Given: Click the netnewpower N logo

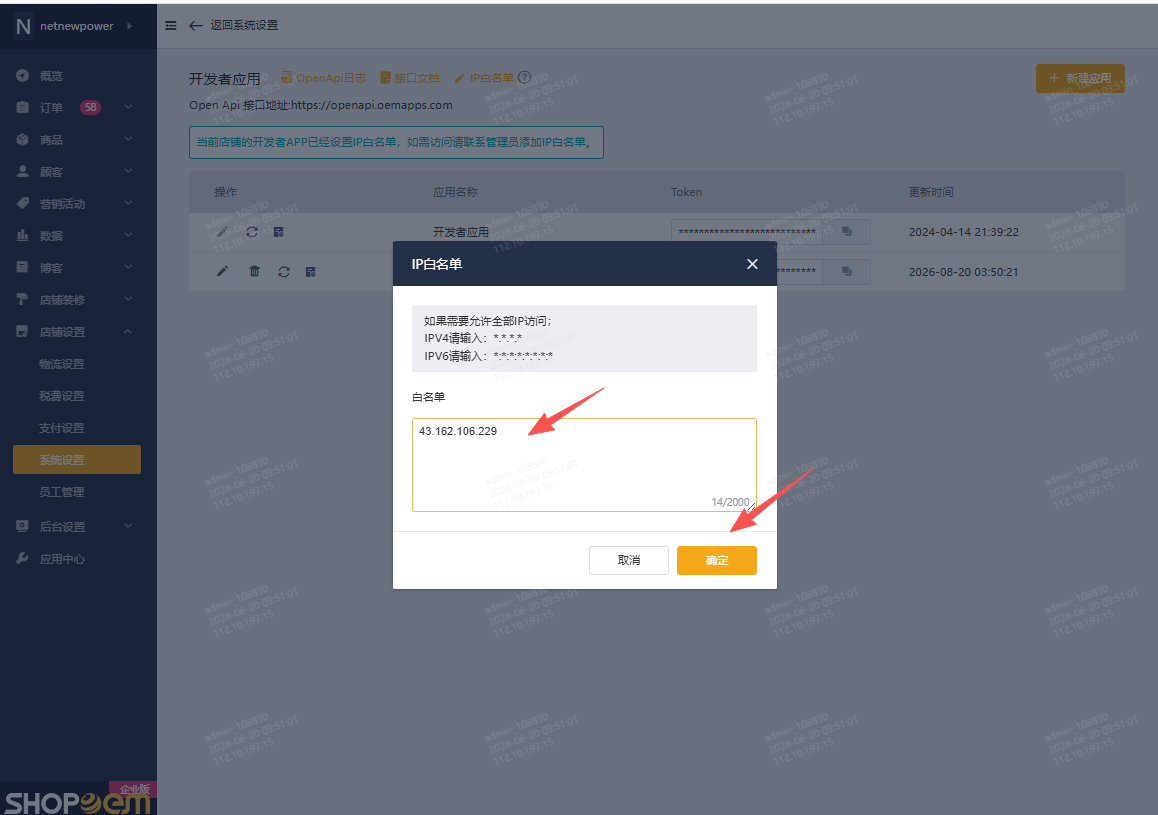Looking at the screenshot, I should (x=23, y=27).
